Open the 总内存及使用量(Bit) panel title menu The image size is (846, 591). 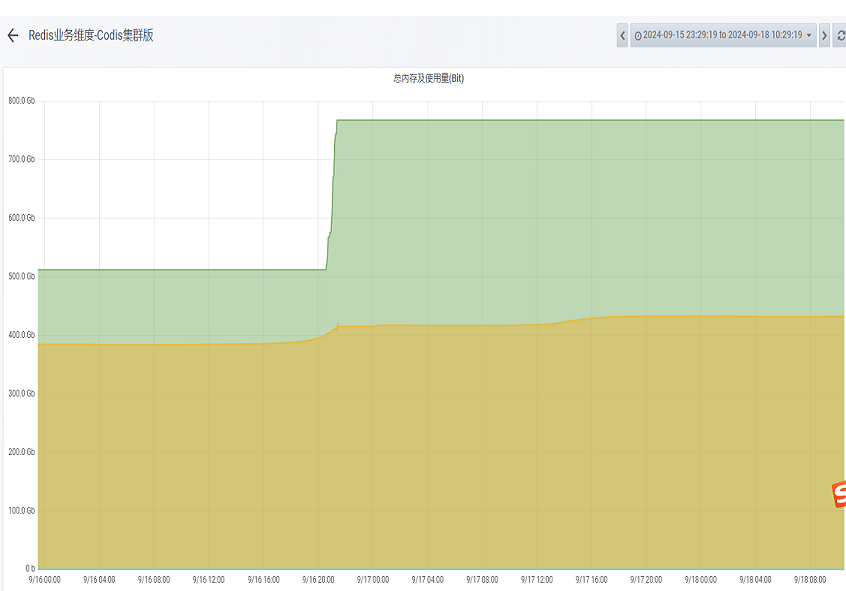point(428,78)
